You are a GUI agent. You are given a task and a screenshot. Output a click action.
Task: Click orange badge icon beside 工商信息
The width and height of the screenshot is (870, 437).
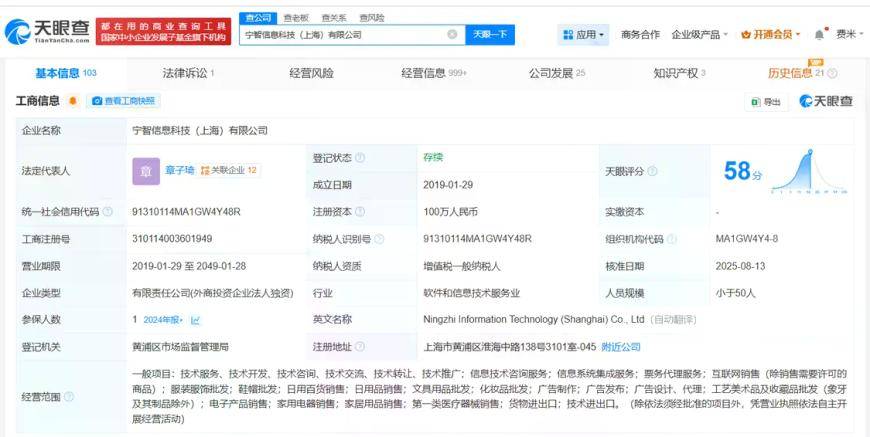73,101
